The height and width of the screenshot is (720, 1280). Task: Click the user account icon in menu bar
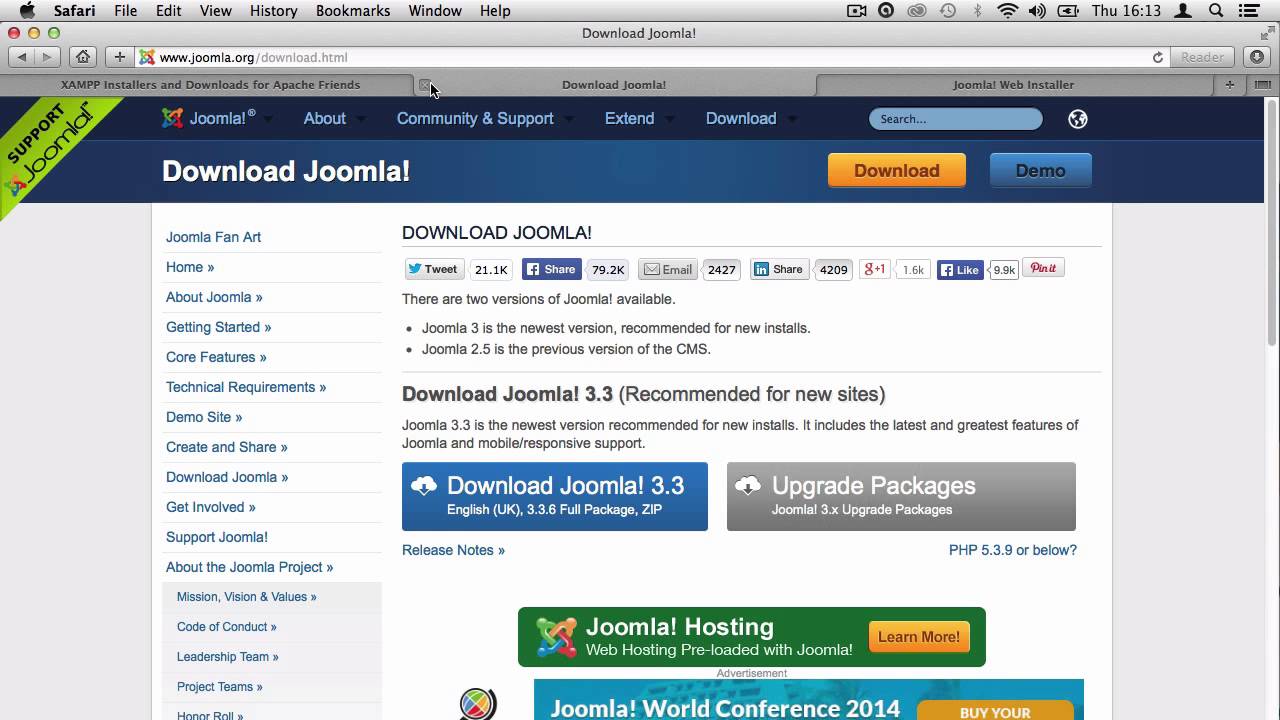(x=1184, y=11)
